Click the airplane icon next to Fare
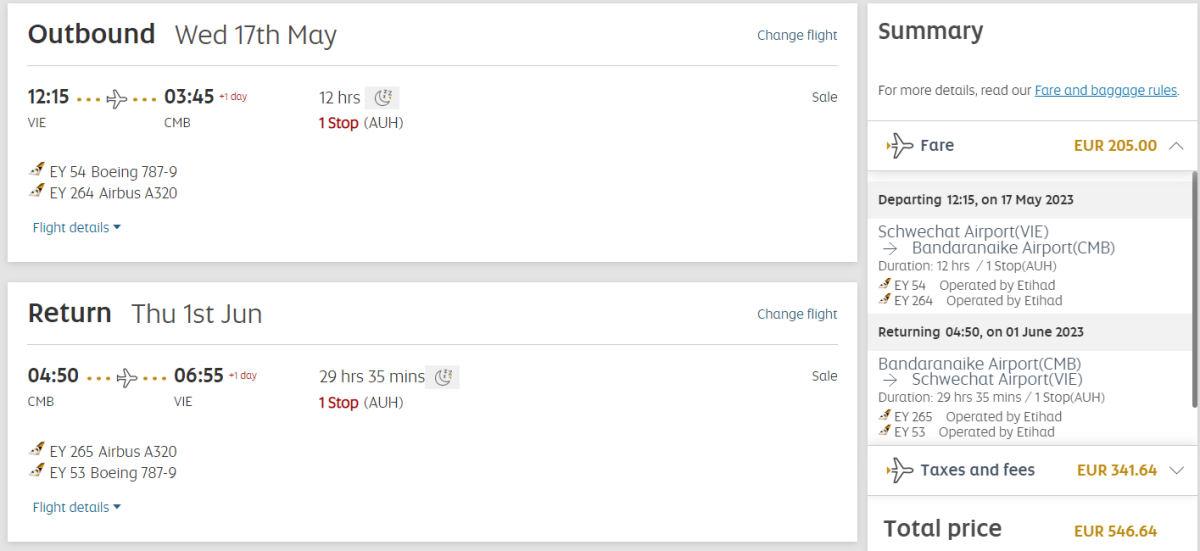 click(900, 146)
